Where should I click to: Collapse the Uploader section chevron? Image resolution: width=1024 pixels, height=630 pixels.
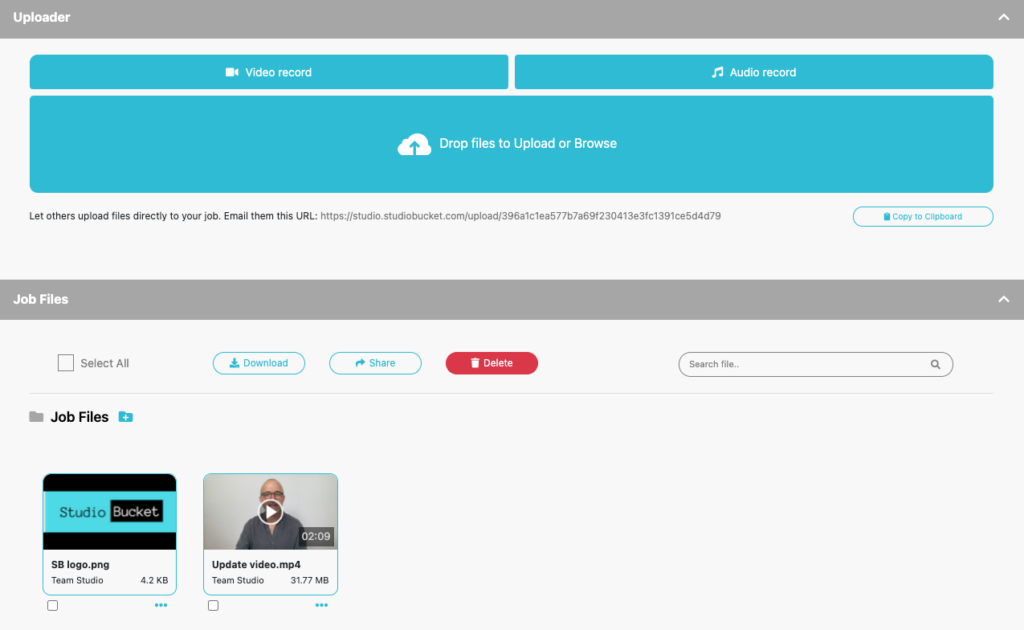[x=1003, y=18]
